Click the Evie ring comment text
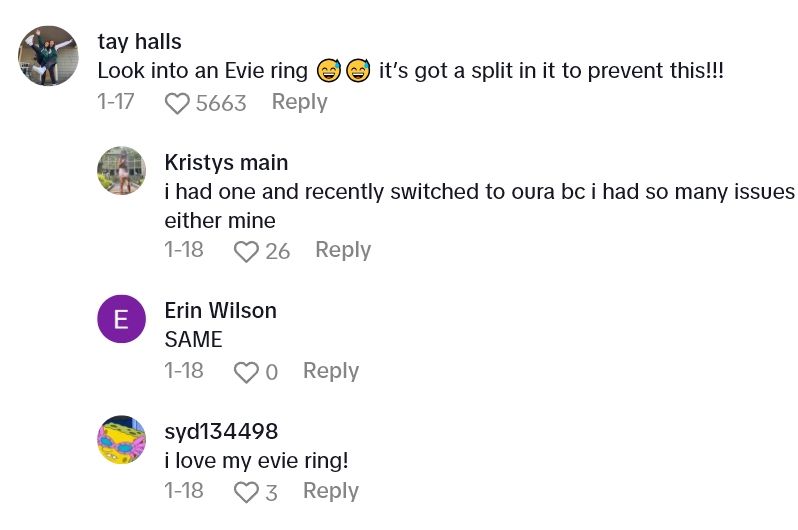The width and height of the screenshot is (798, 530). [x=409, y=72]
